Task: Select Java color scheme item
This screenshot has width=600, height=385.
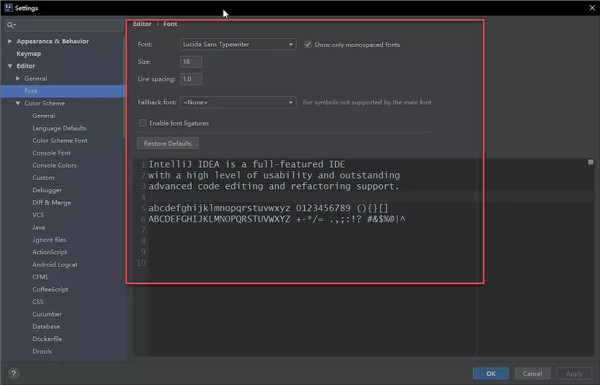Action: pyautogui.click(x=39, y=227)
